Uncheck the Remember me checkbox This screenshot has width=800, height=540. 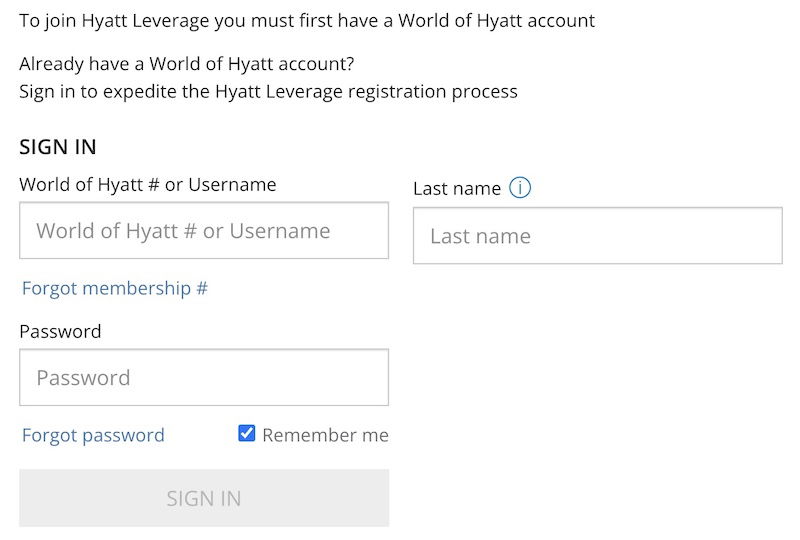tap(247, 433)
